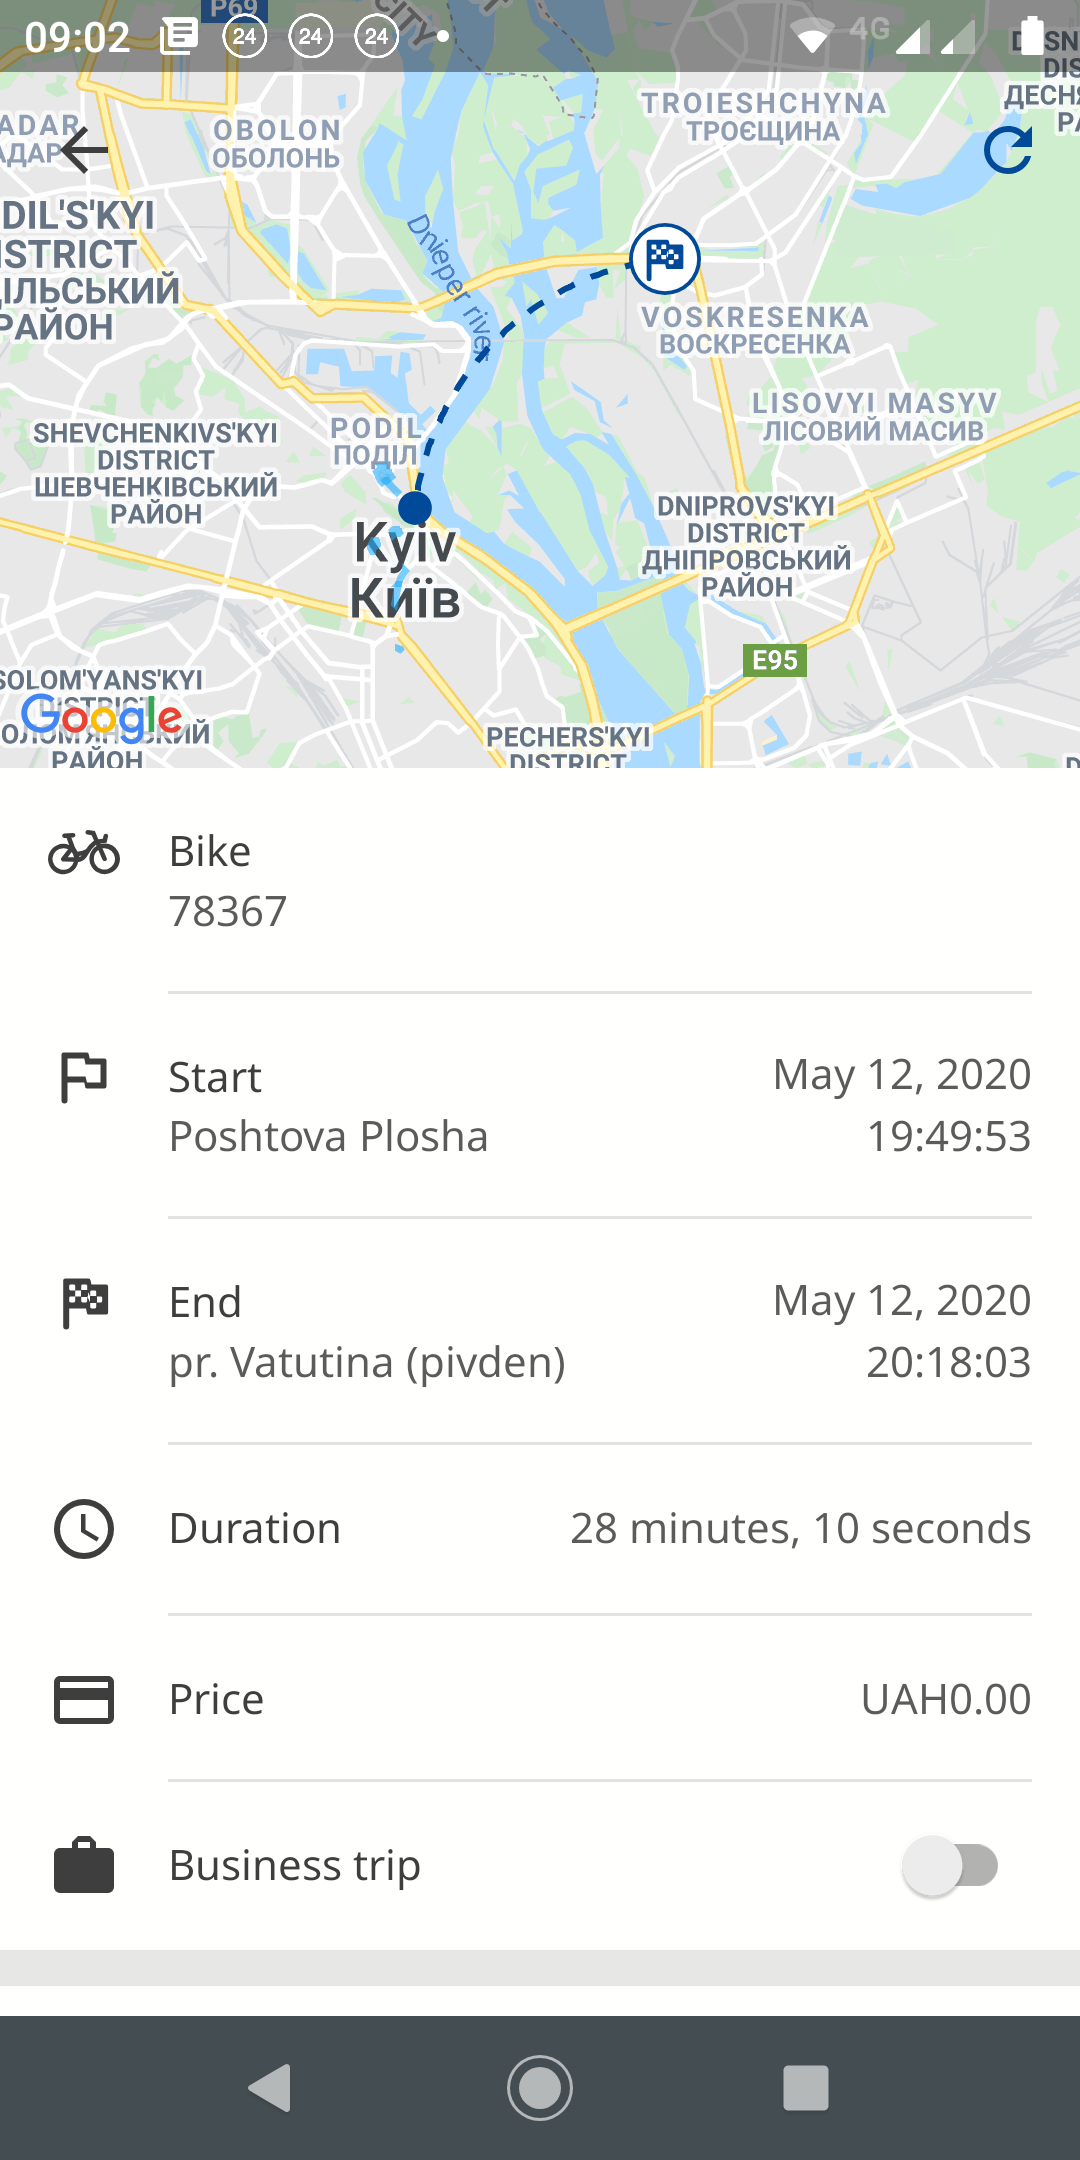Tap the Start flag icon

[84, 1078]
